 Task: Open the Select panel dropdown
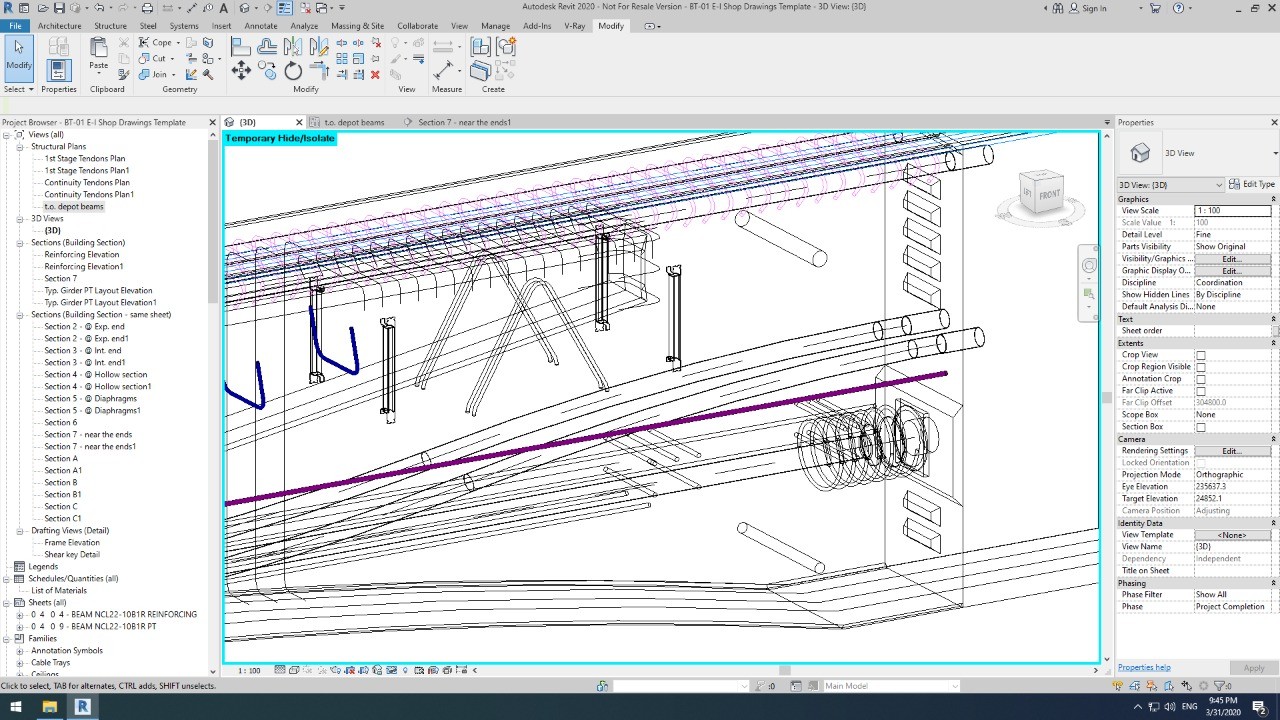[18, 89]
